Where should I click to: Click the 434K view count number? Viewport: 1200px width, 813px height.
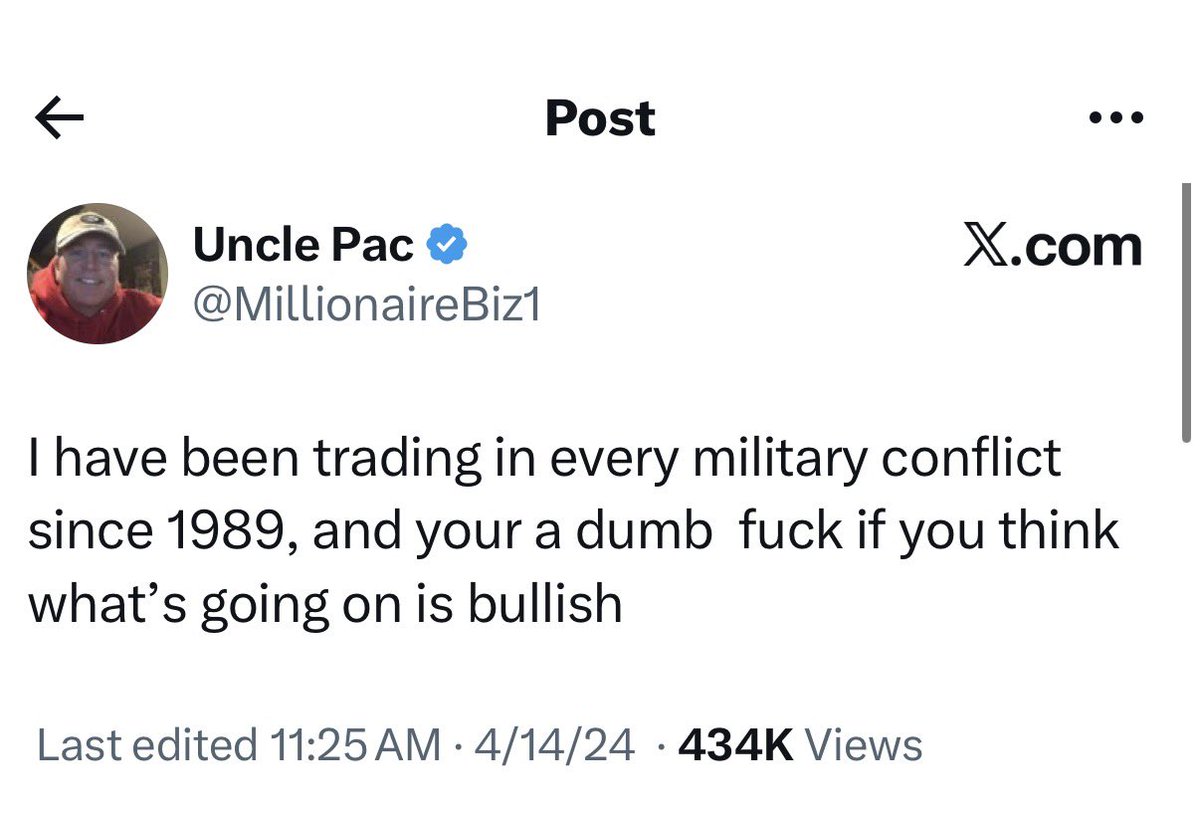tap(735, 745)
